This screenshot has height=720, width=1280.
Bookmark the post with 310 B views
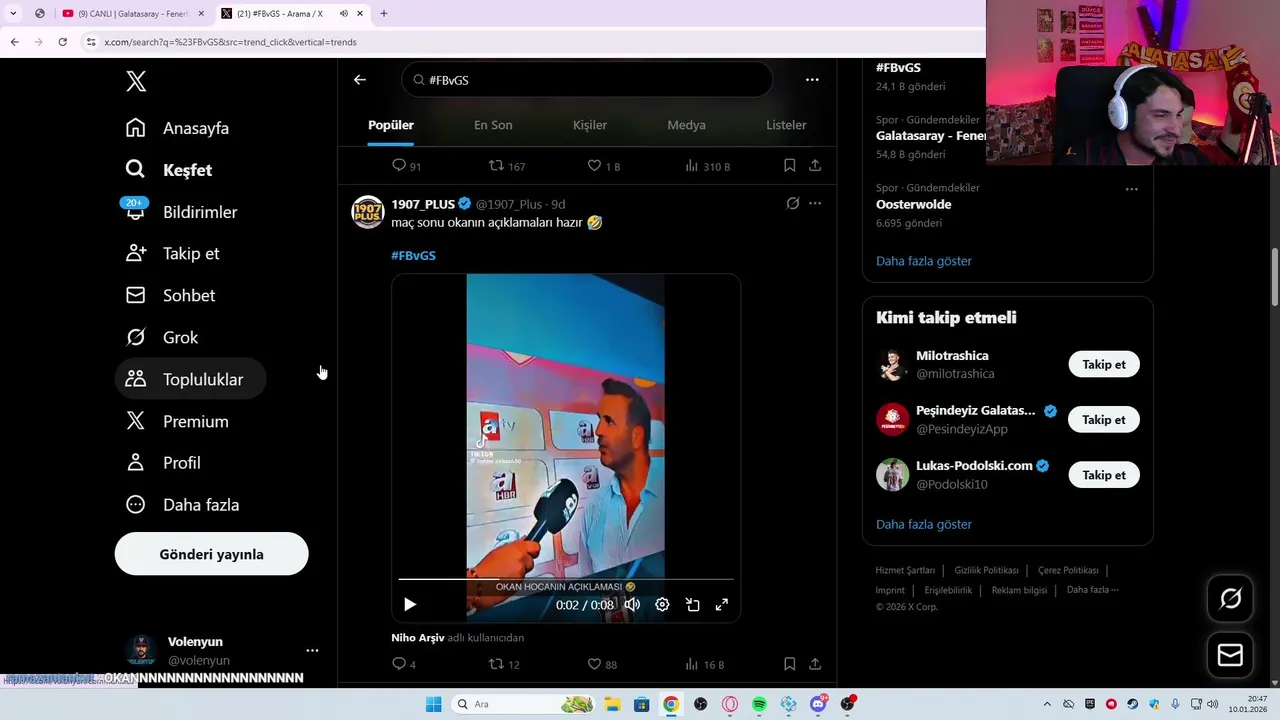(x=789, y=166)
